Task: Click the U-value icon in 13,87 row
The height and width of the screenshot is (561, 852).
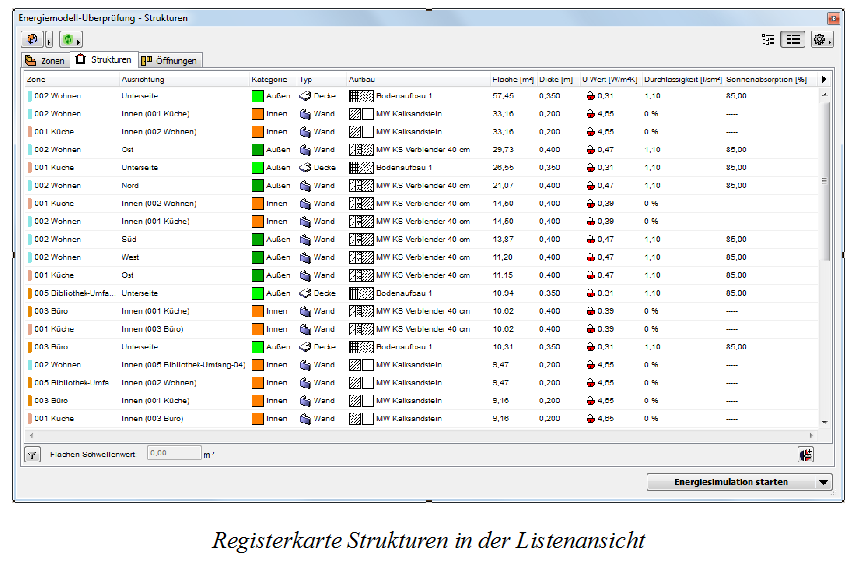Action: [591, 240]
